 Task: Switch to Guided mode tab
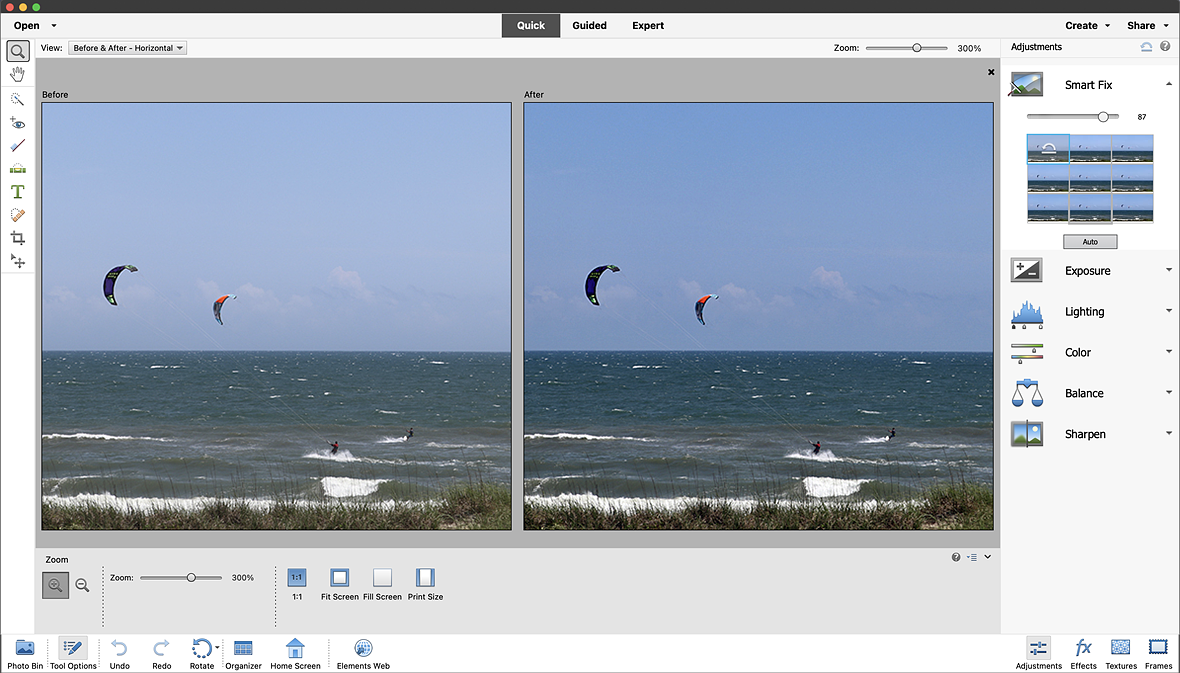[x=589, y=26]
